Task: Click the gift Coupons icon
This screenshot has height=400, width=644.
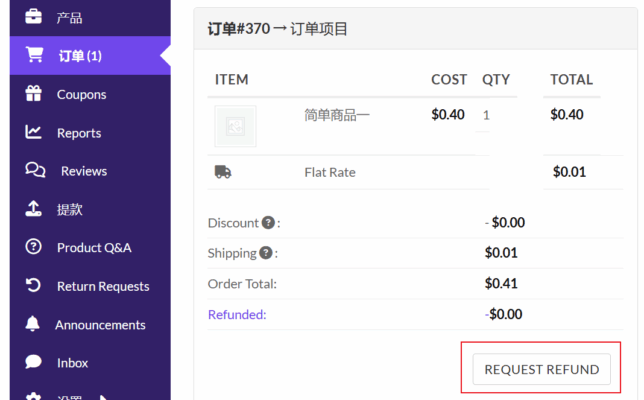Action: [x=34, y=94]
